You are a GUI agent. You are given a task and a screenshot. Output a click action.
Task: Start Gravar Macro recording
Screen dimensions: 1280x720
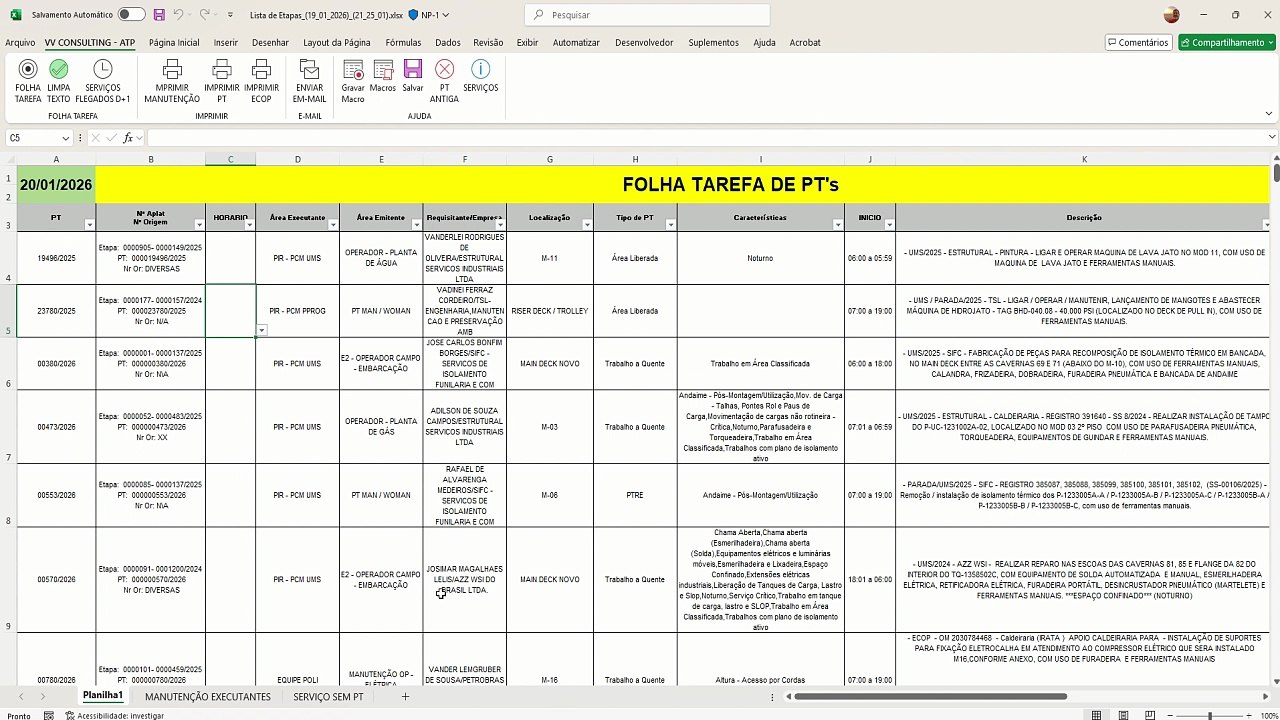pyautogui.click(x=353, y=80)
